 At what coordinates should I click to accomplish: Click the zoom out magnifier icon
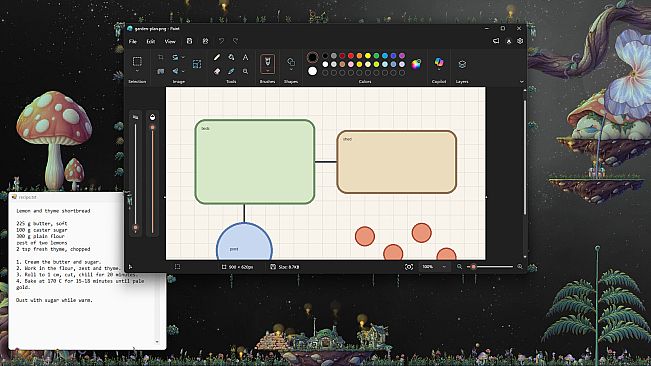click(459, 267)
